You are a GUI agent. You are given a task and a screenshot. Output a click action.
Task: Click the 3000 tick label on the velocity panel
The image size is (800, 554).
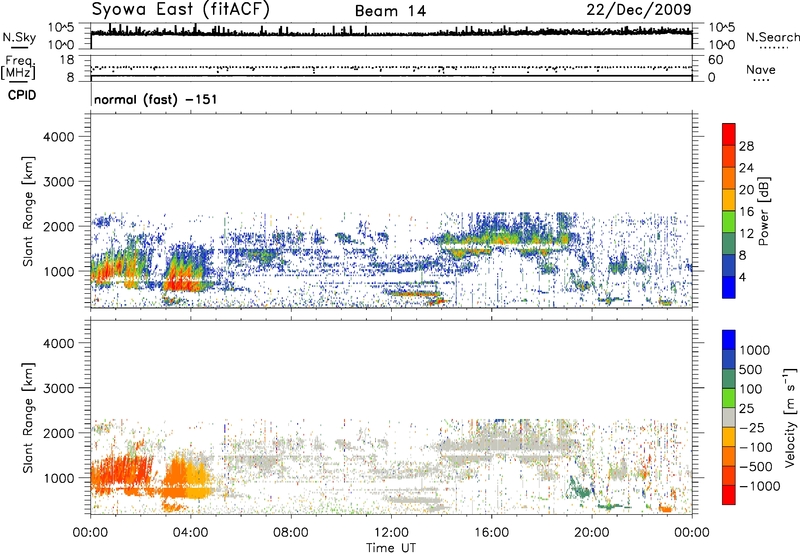pos(58,388)
